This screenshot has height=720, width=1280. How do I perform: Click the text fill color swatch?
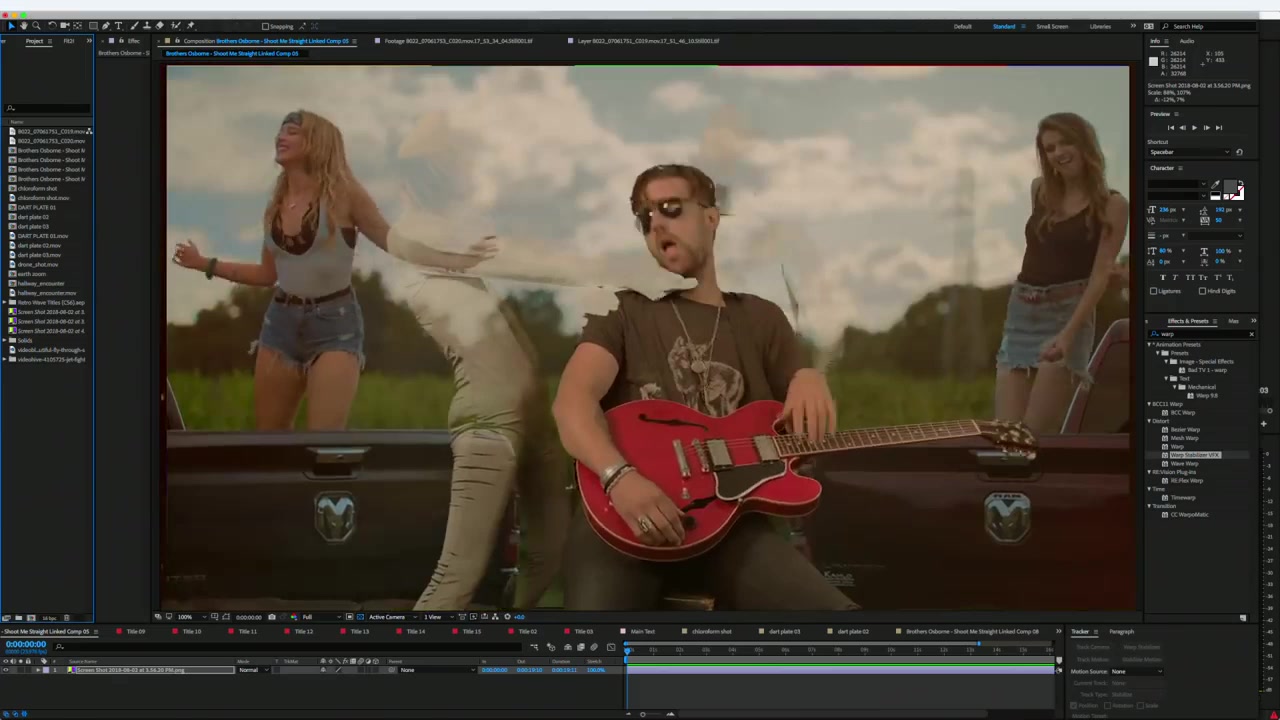click(1230, 188)
